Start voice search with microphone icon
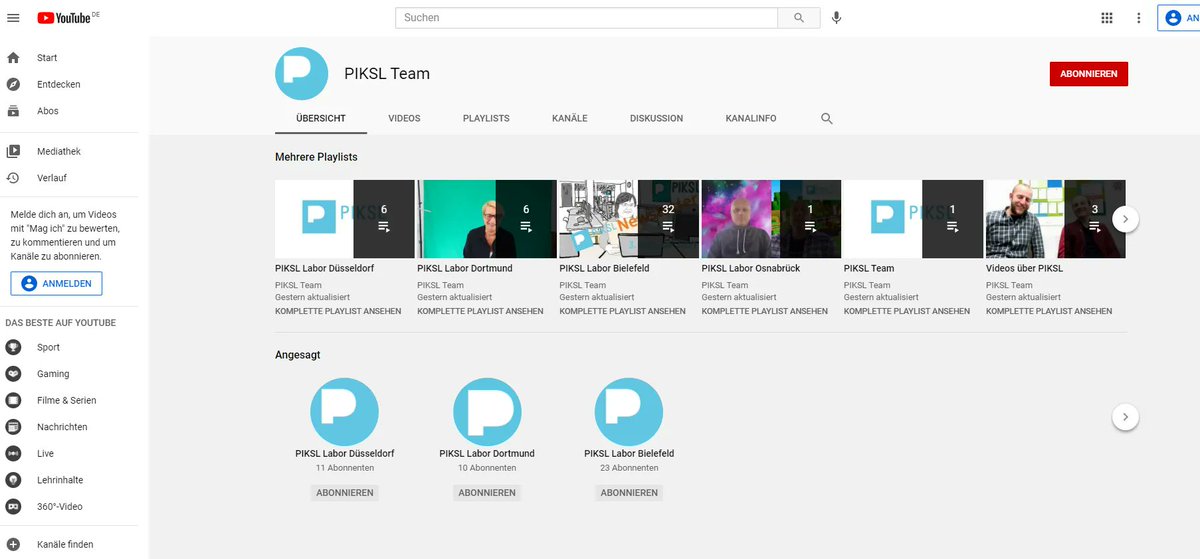 (836, 18)
